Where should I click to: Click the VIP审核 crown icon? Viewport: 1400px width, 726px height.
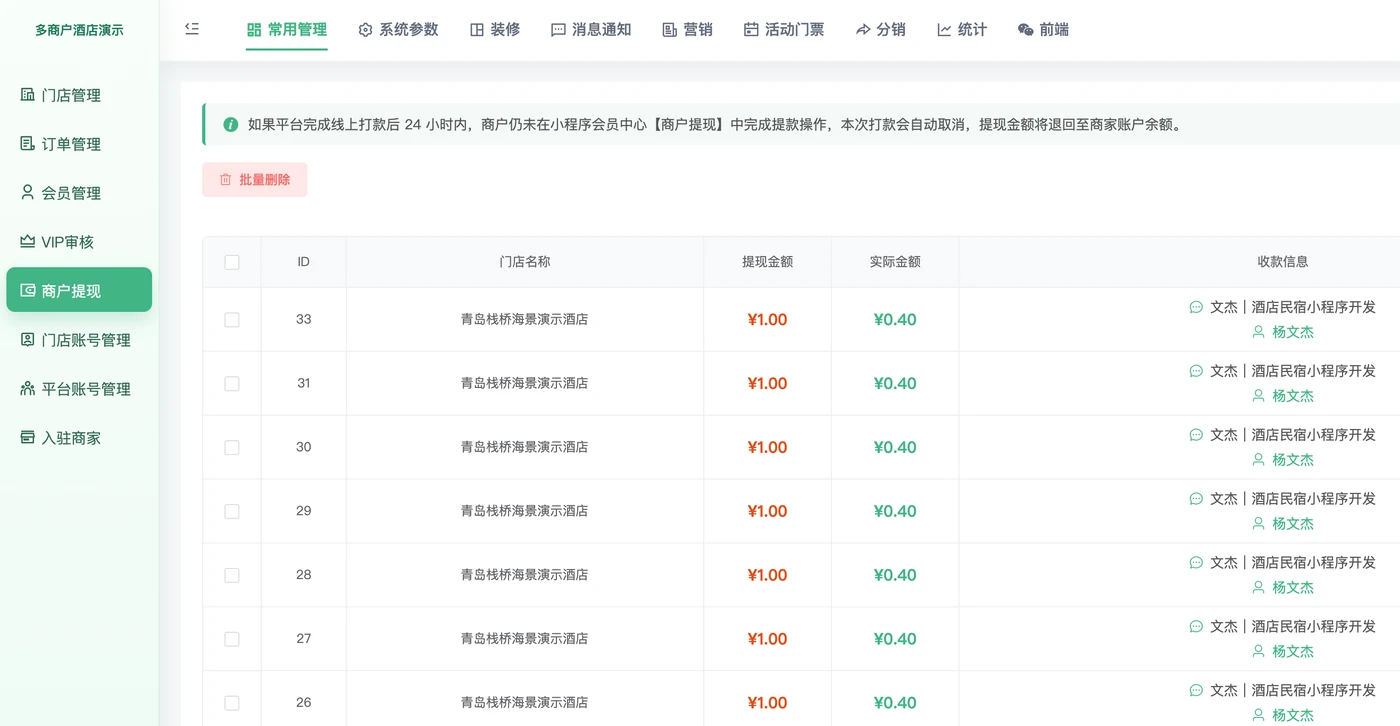(x=28, y=241)
